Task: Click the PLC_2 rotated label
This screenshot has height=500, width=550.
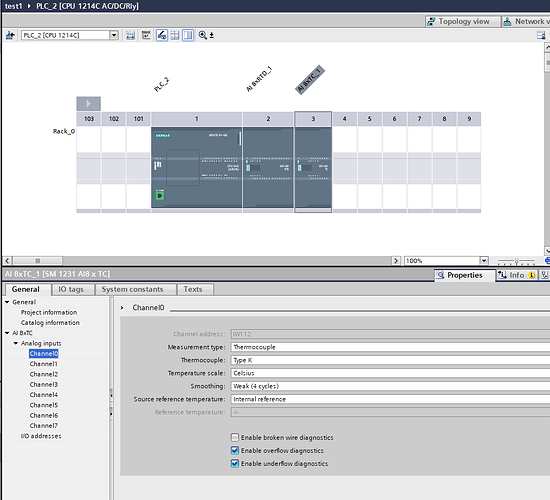Action: (161, 85)
